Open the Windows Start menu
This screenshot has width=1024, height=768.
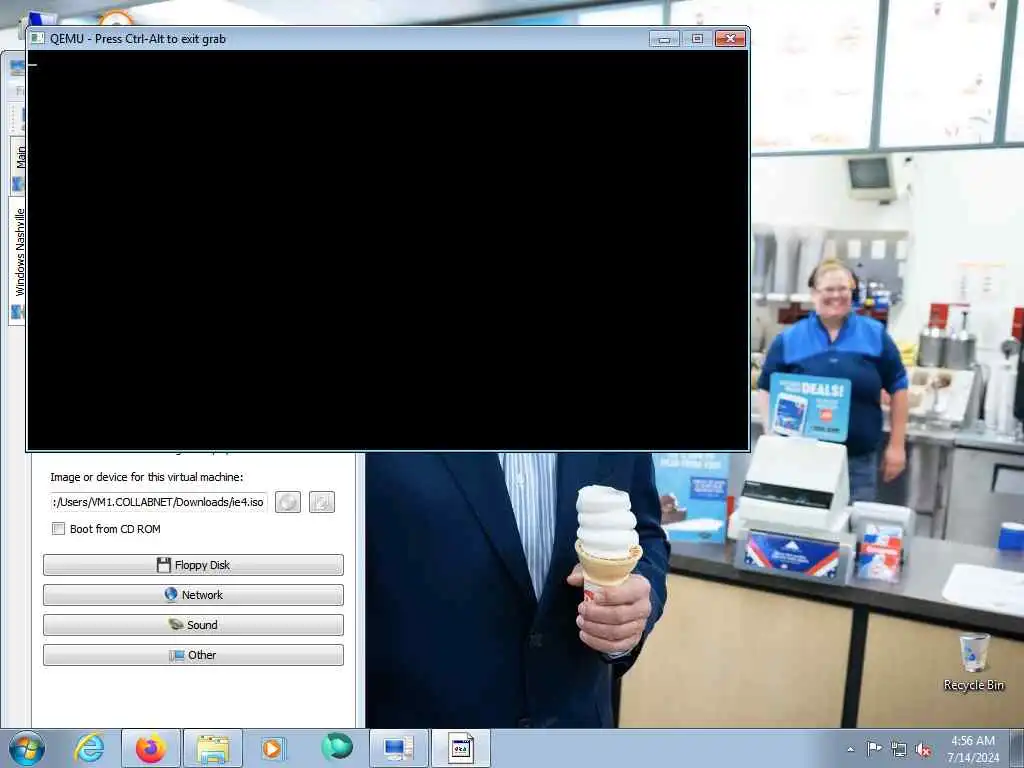[x=27, y=748]
